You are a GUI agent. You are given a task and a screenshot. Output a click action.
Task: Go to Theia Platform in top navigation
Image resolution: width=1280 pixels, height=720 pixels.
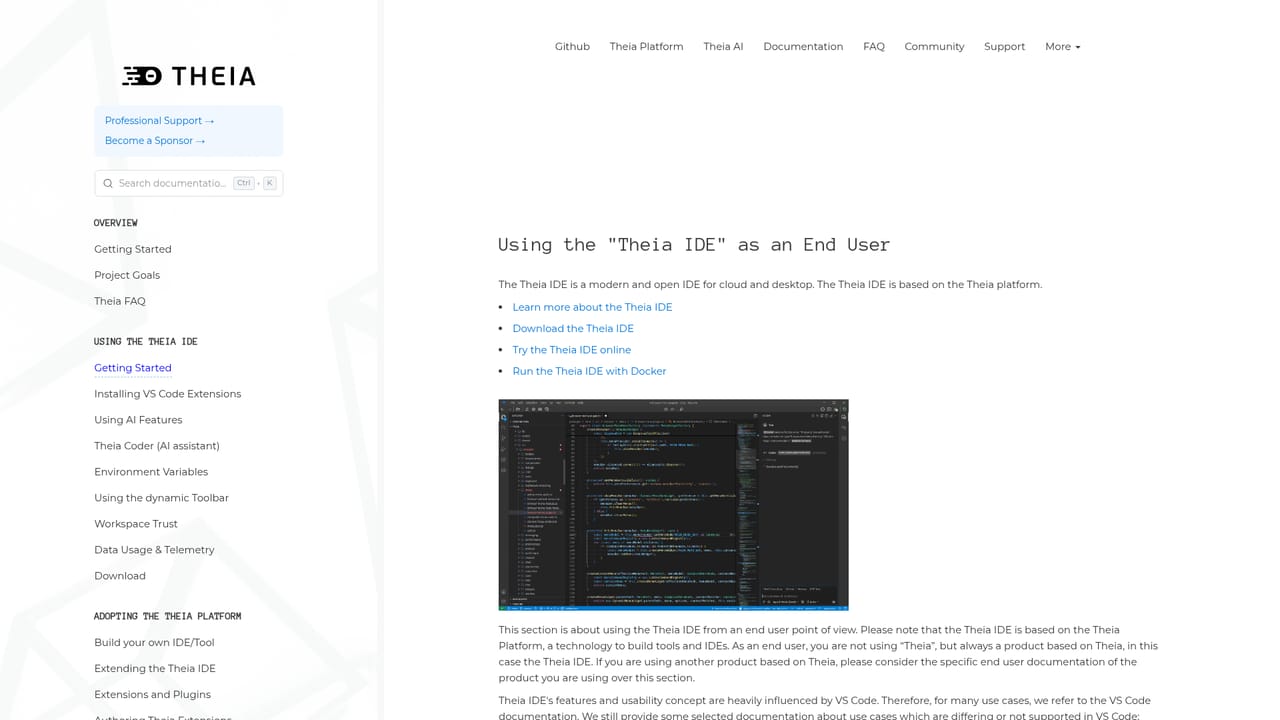pyautogui.click(x=646, y=47)
